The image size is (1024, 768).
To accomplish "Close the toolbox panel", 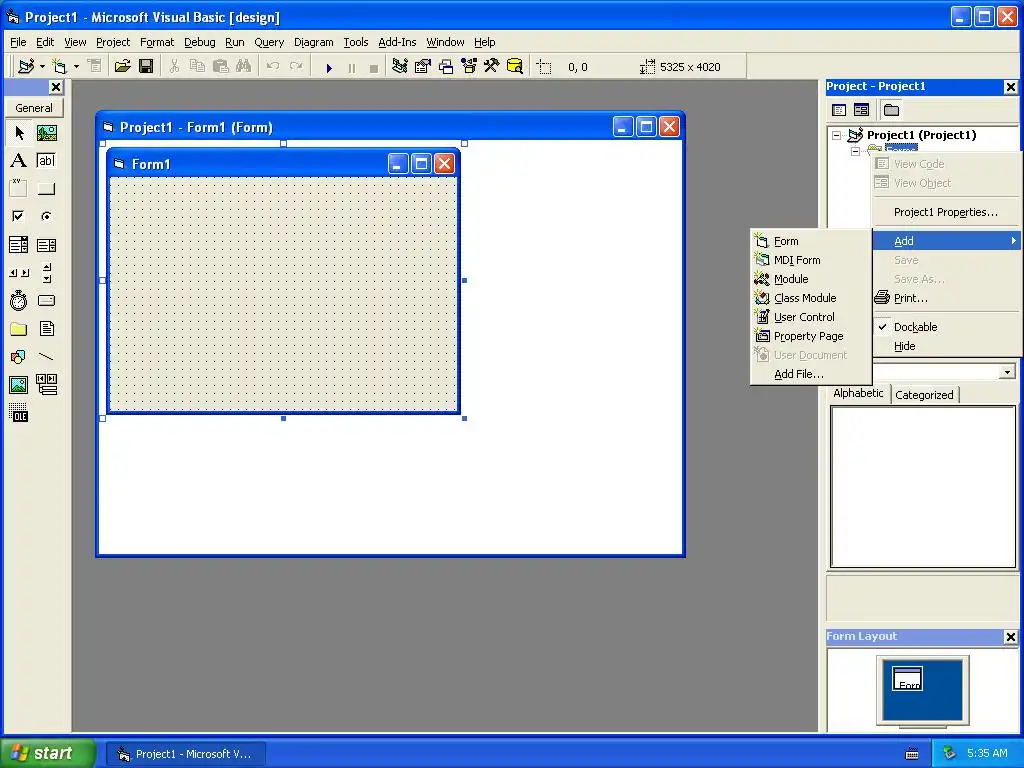I will pos(56,87).
